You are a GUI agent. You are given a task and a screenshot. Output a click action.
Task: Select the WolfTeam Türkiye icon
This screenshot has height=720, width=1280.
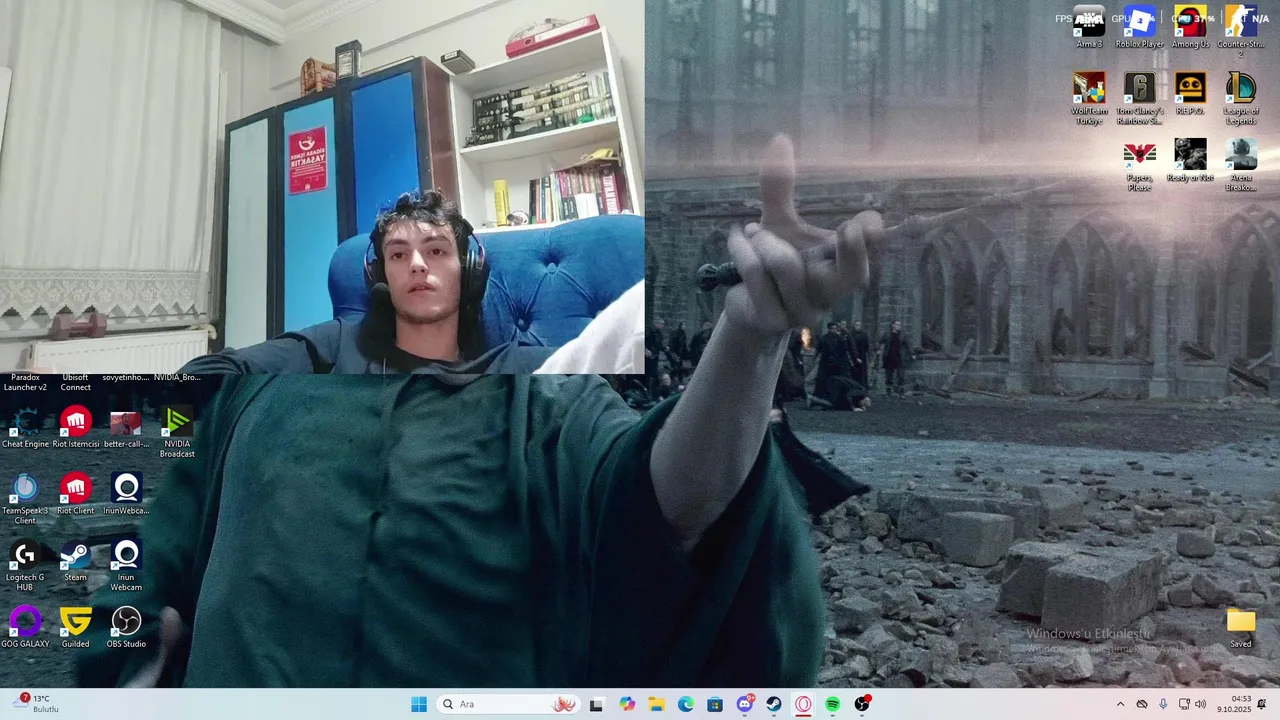tap(1089, 98)
